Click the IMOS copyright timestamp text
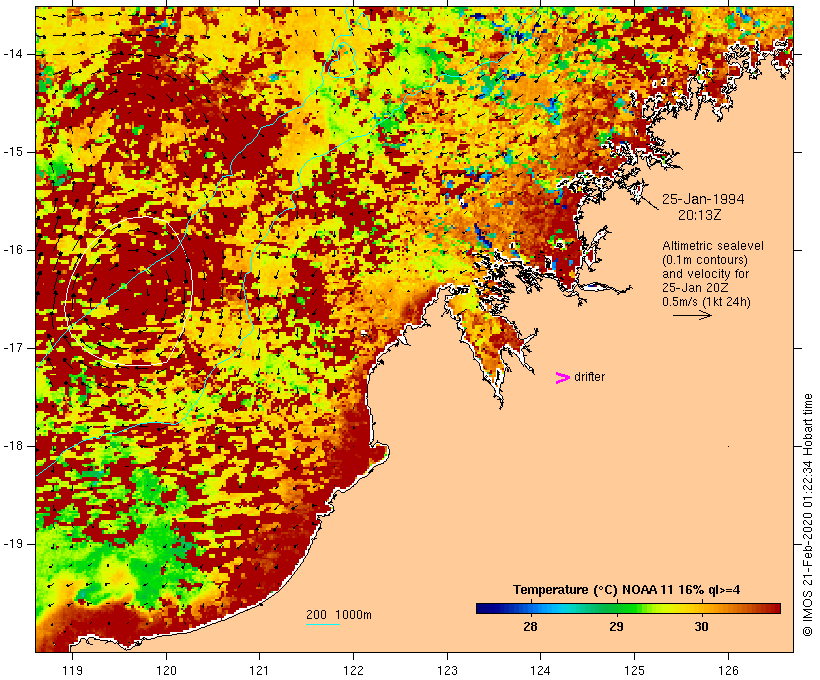The height and width of the screenshot is (680, 820). [x=807, y=515]
